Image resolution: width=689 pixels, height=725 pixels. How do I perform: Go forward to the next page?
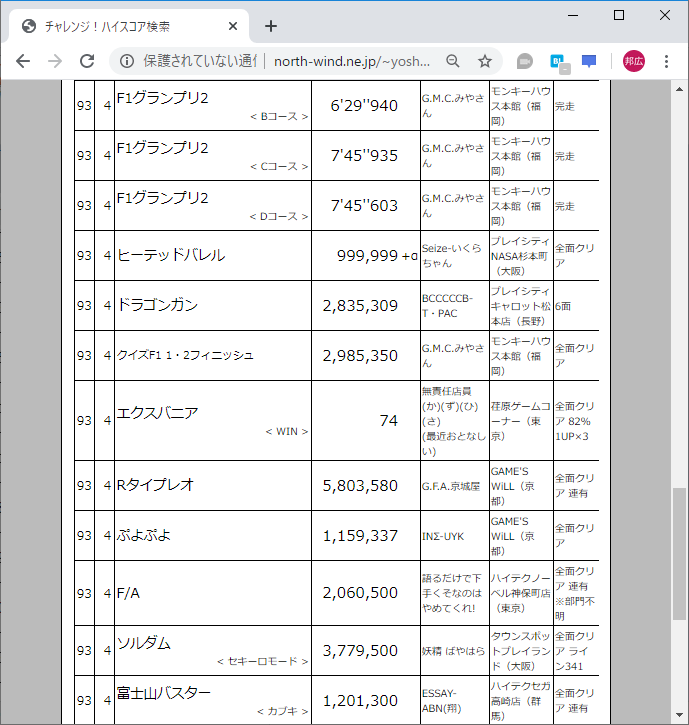tap(55, 61)
